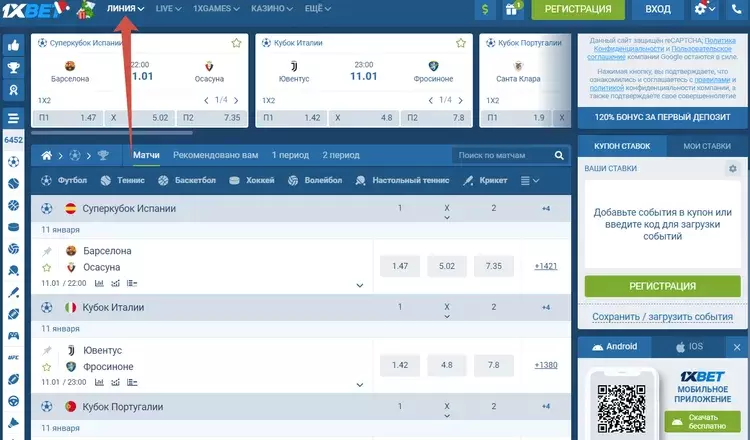The image size is (750, 440).
Task: Filter by Теннис sport
Action: click(123, 181)
